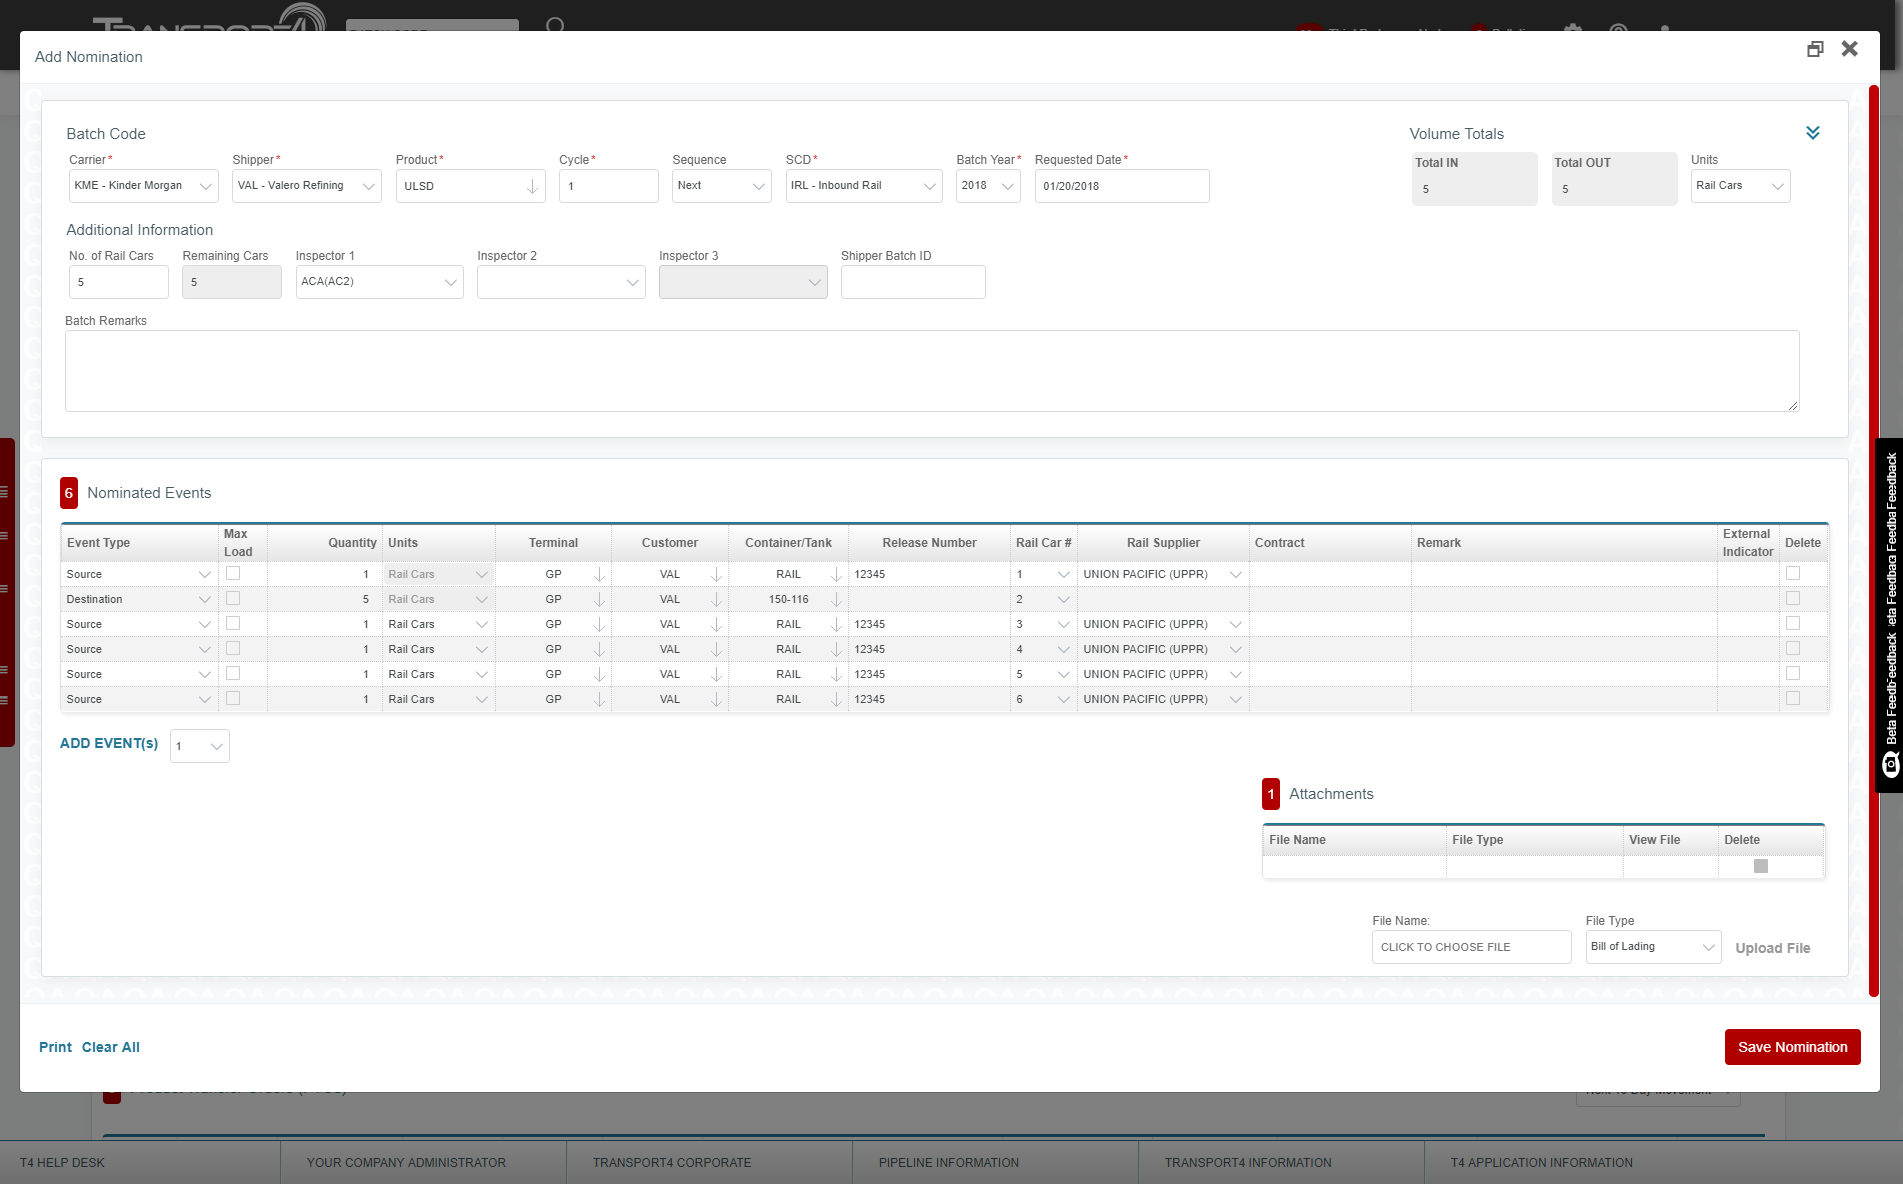Click the red vertical scrollbar of dialog
Viewport: 1903px width, 1184px height.
pos(1873,540)
